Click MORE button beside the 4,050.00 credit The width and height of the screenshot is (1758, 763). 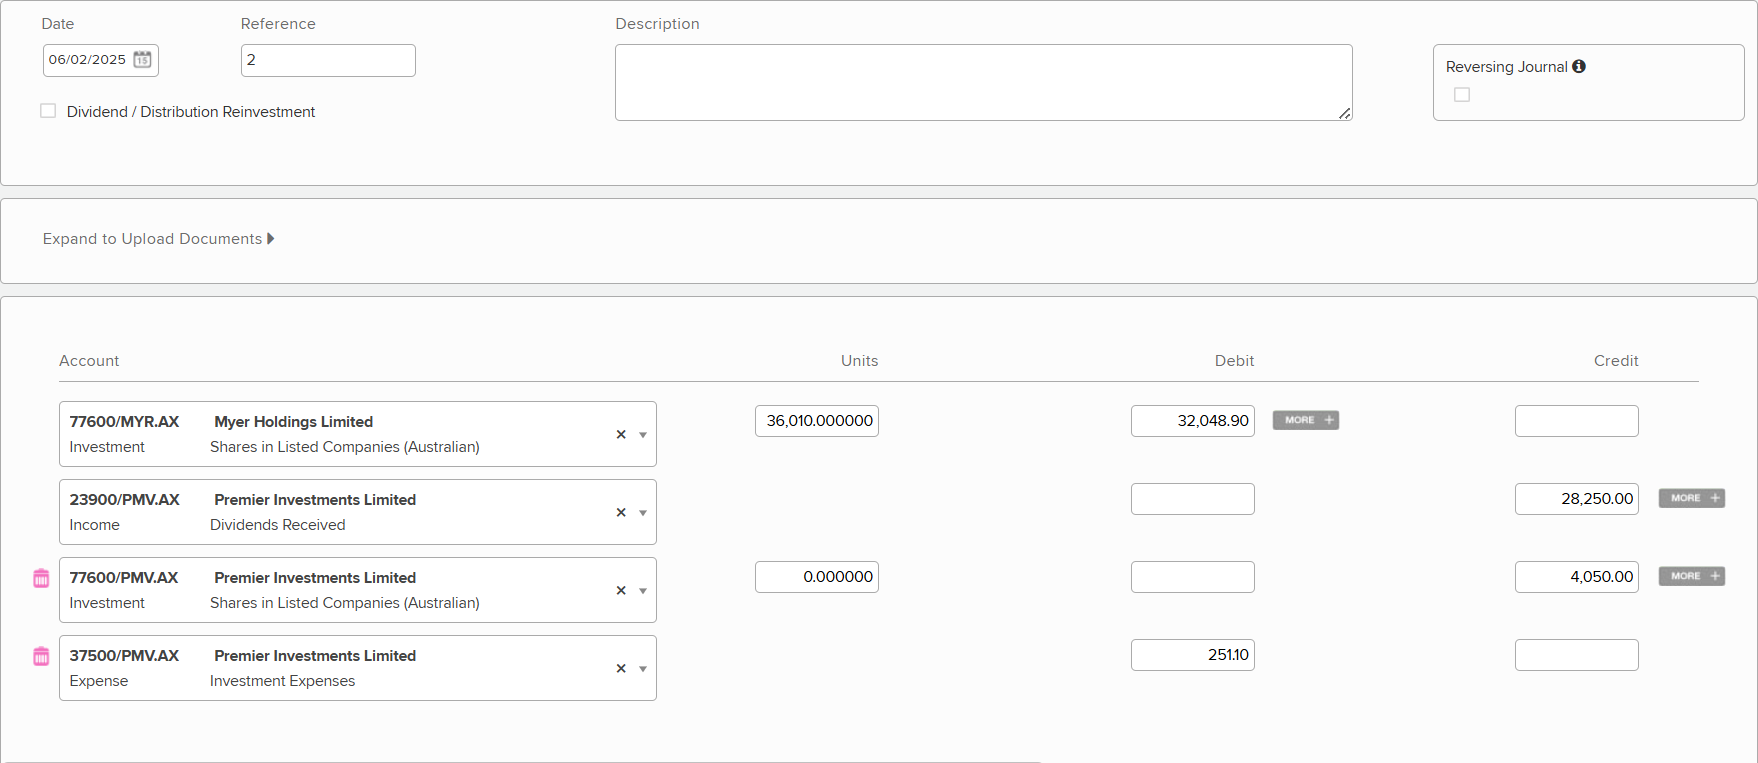click(x=1692, y=576)
